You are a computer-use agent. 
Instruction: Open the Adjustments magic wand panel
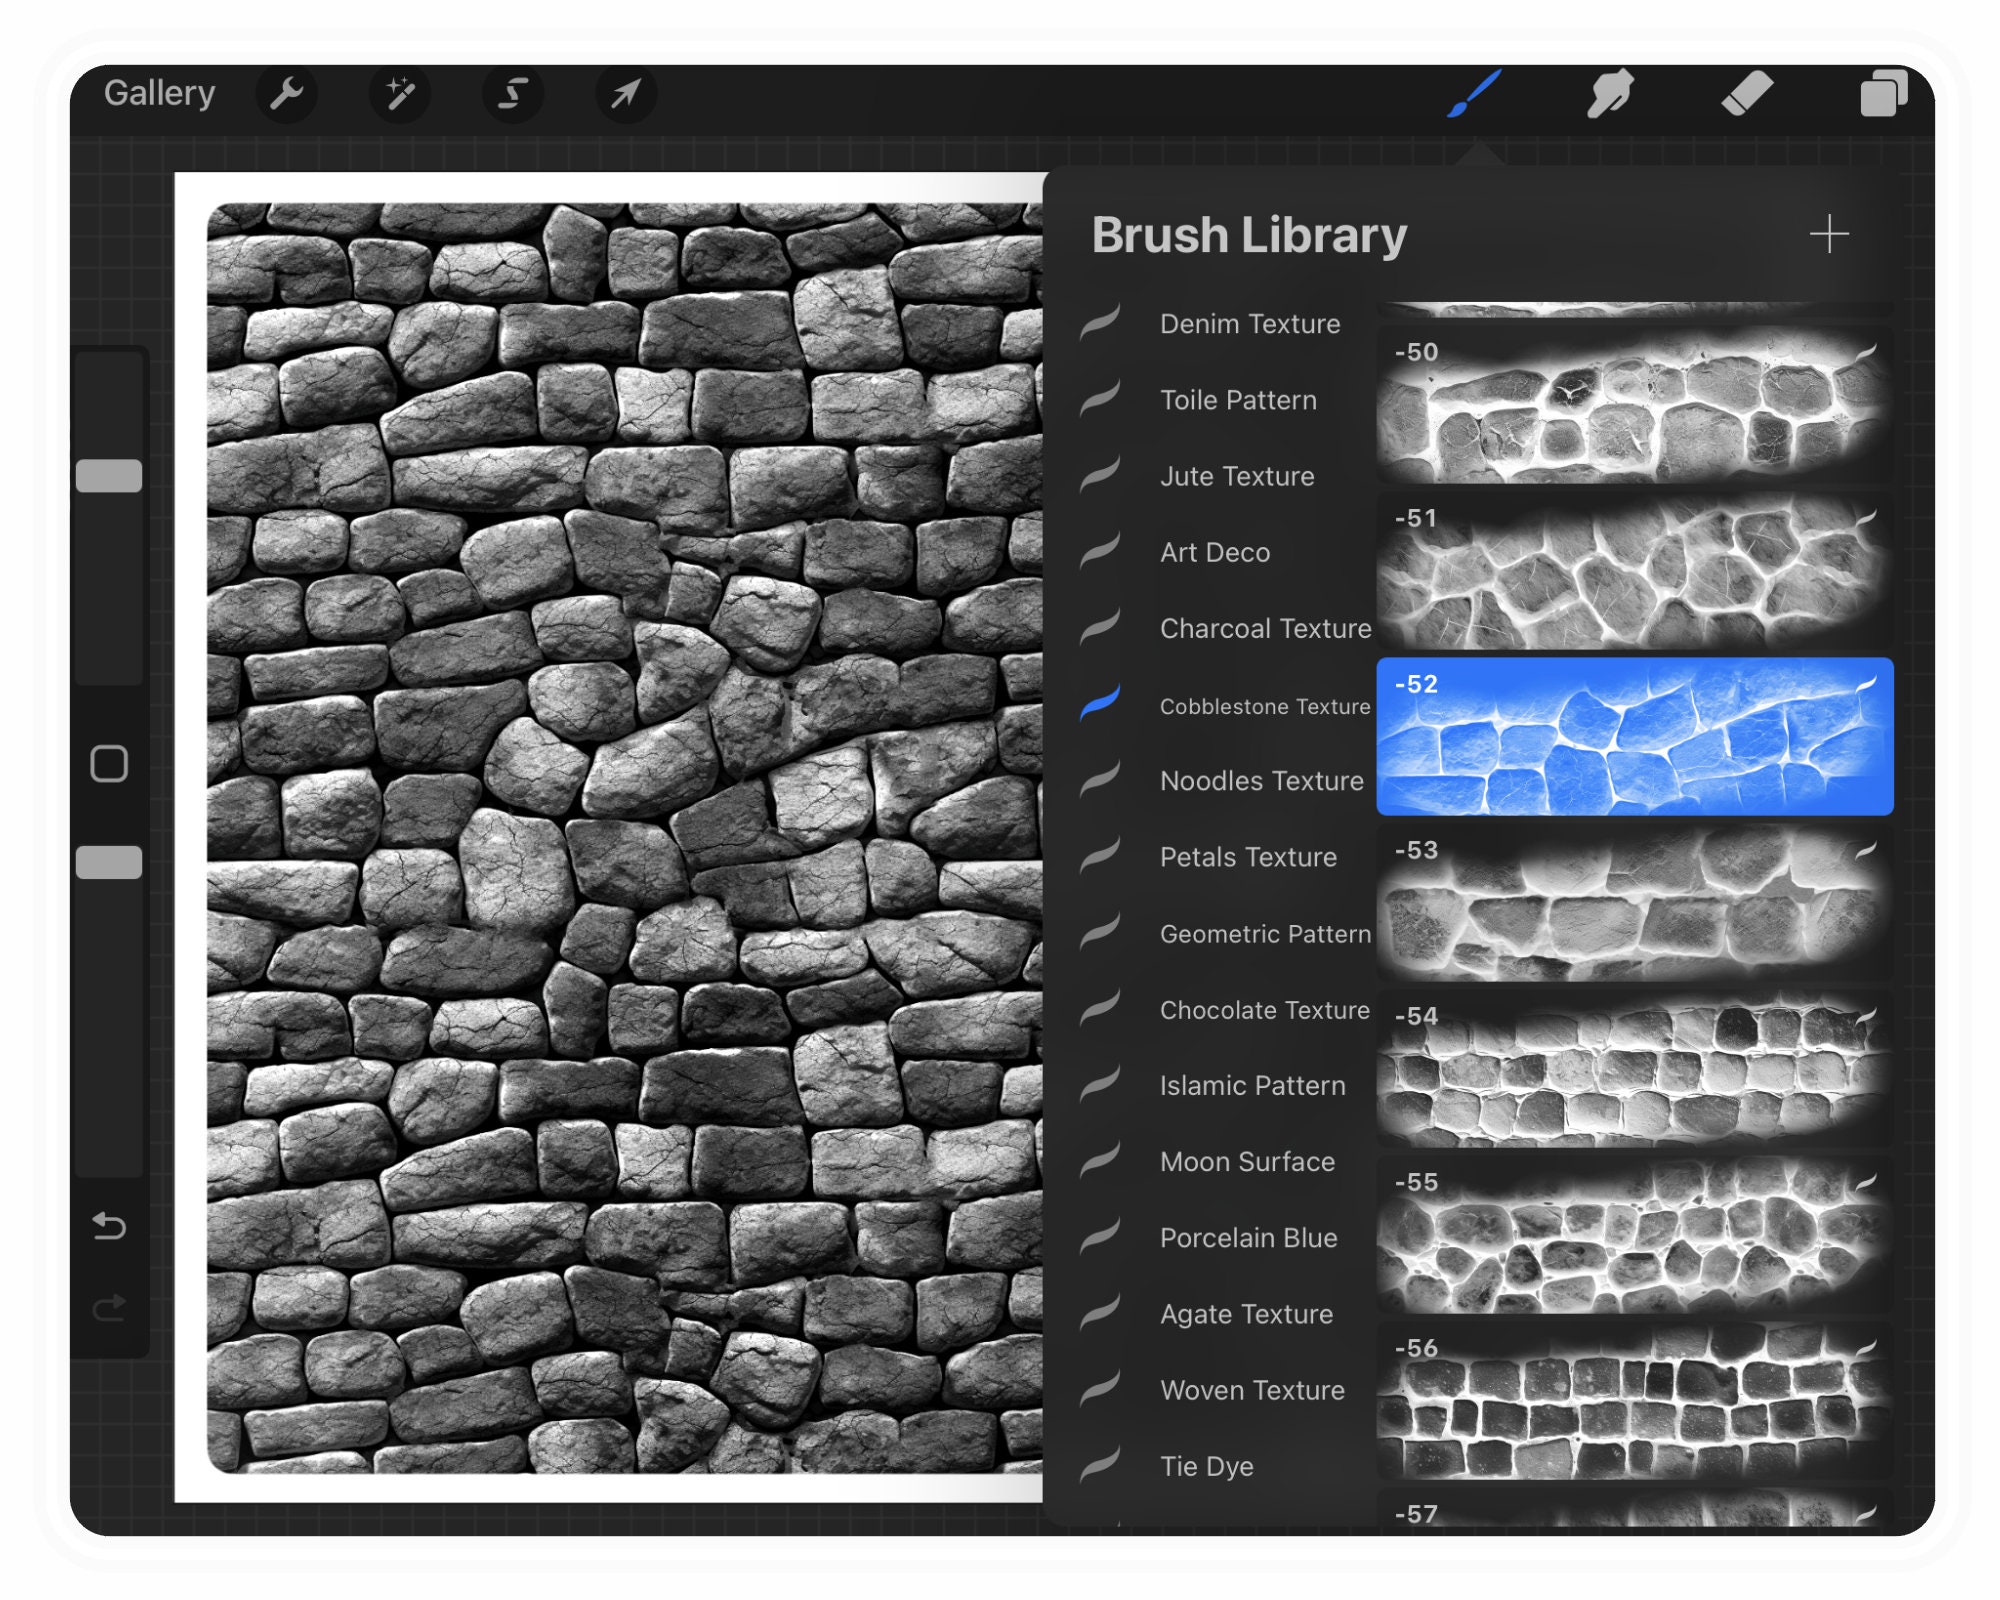pos(401,95)
